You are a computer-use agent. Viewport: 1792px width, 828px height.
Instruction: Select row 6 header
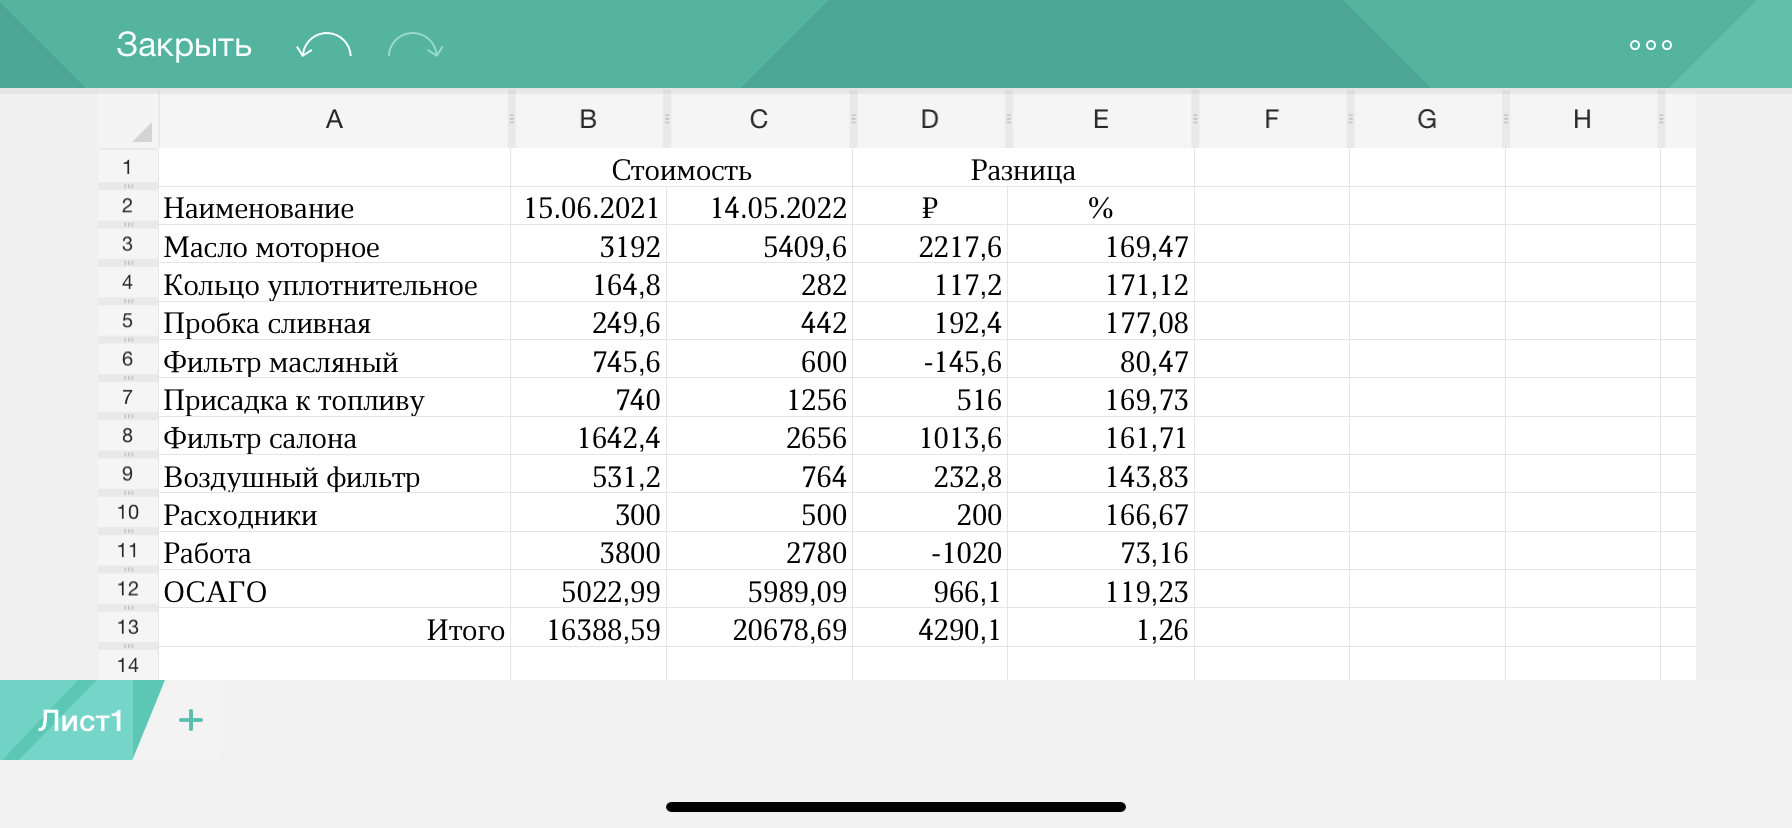[x=128, y=359]
